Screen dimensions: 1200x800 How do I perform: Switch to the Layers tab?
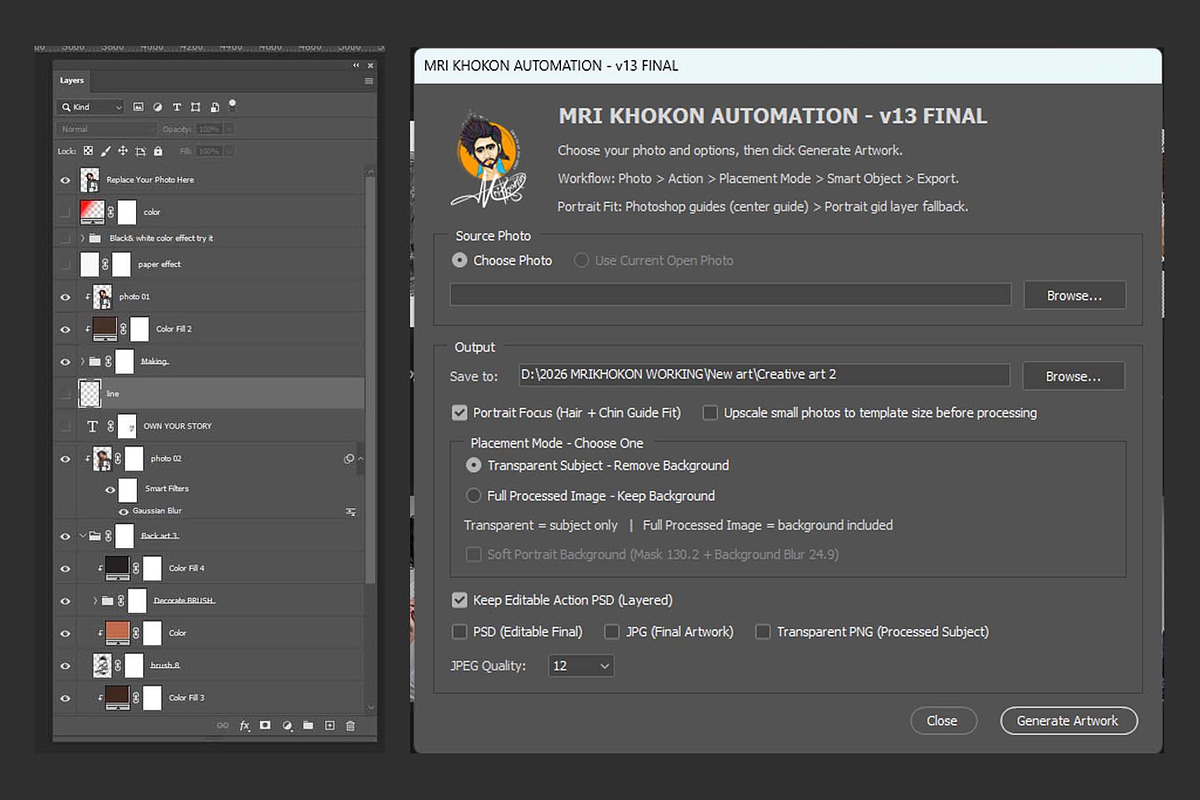[x=72, y=80]
